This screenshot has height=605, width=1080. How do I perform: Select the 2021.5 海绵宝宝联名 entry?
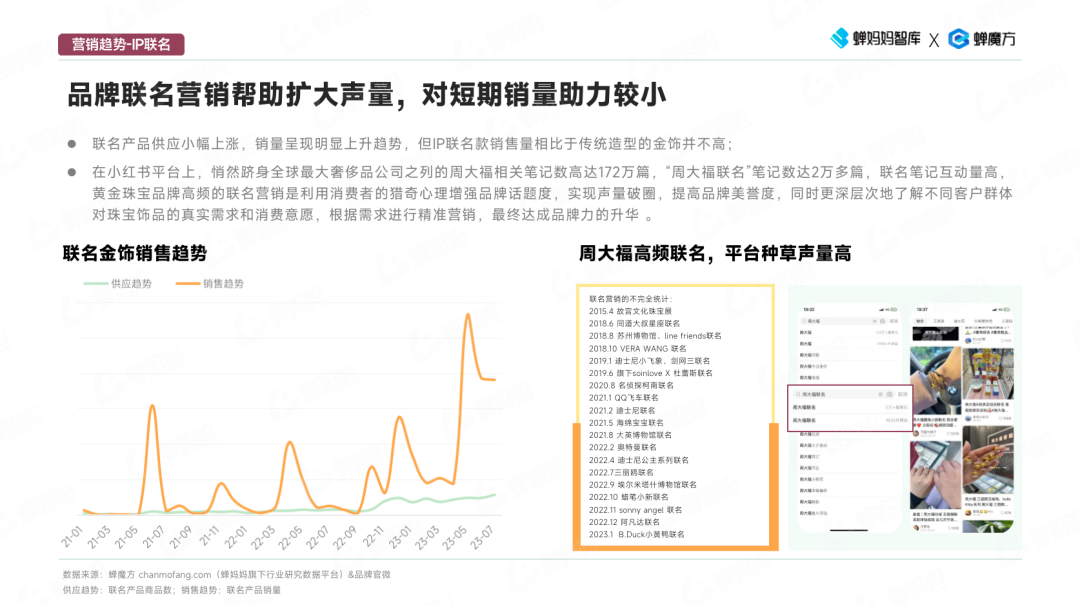(626, 422)
